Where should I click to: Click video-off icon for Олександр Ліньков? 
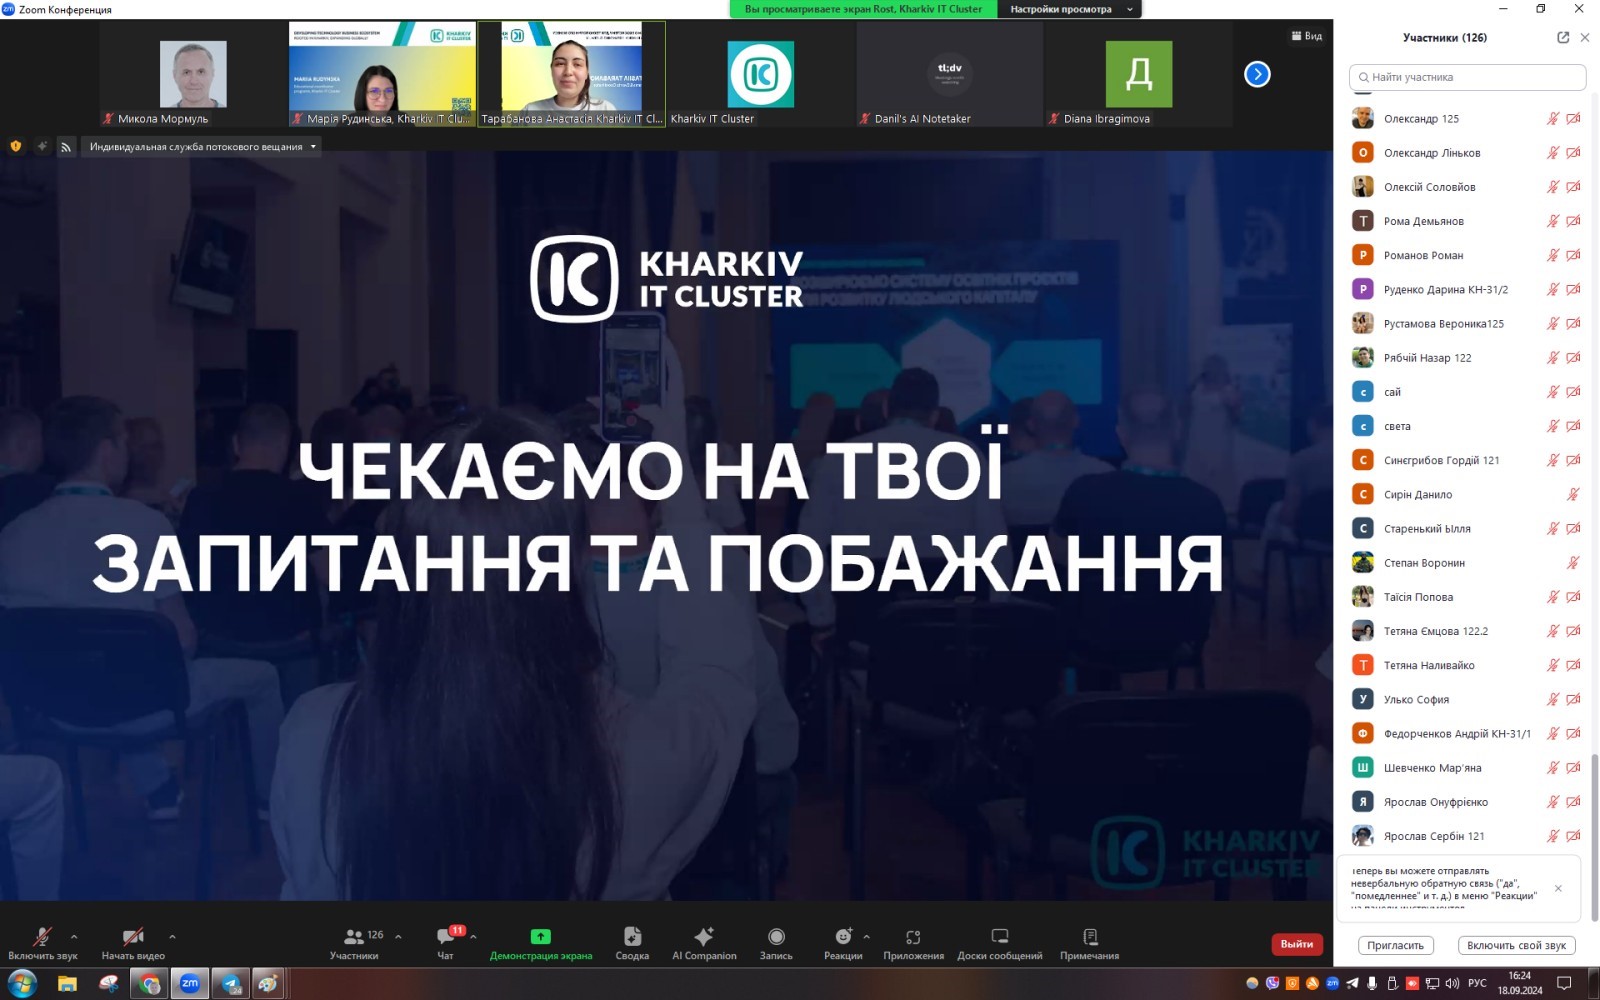(x=1573, y=153)
